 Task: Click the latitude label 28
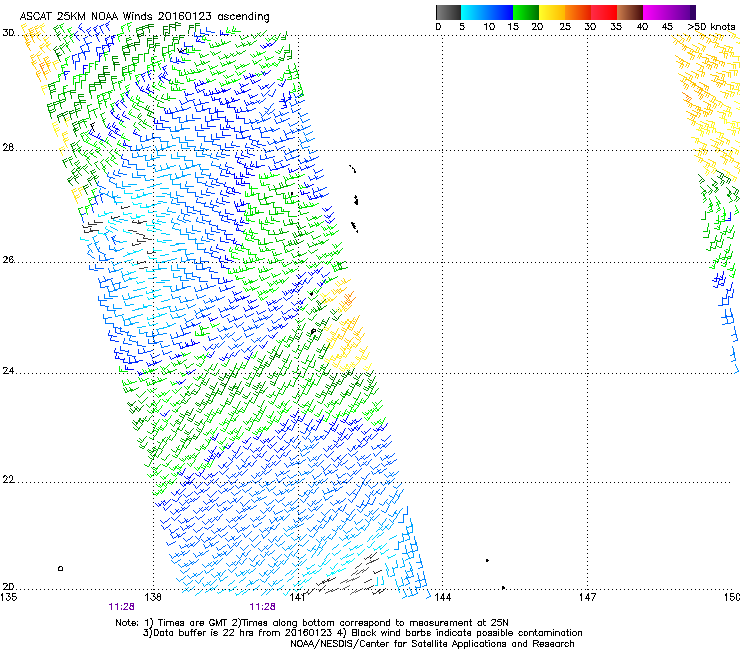(x=8, y=147)
